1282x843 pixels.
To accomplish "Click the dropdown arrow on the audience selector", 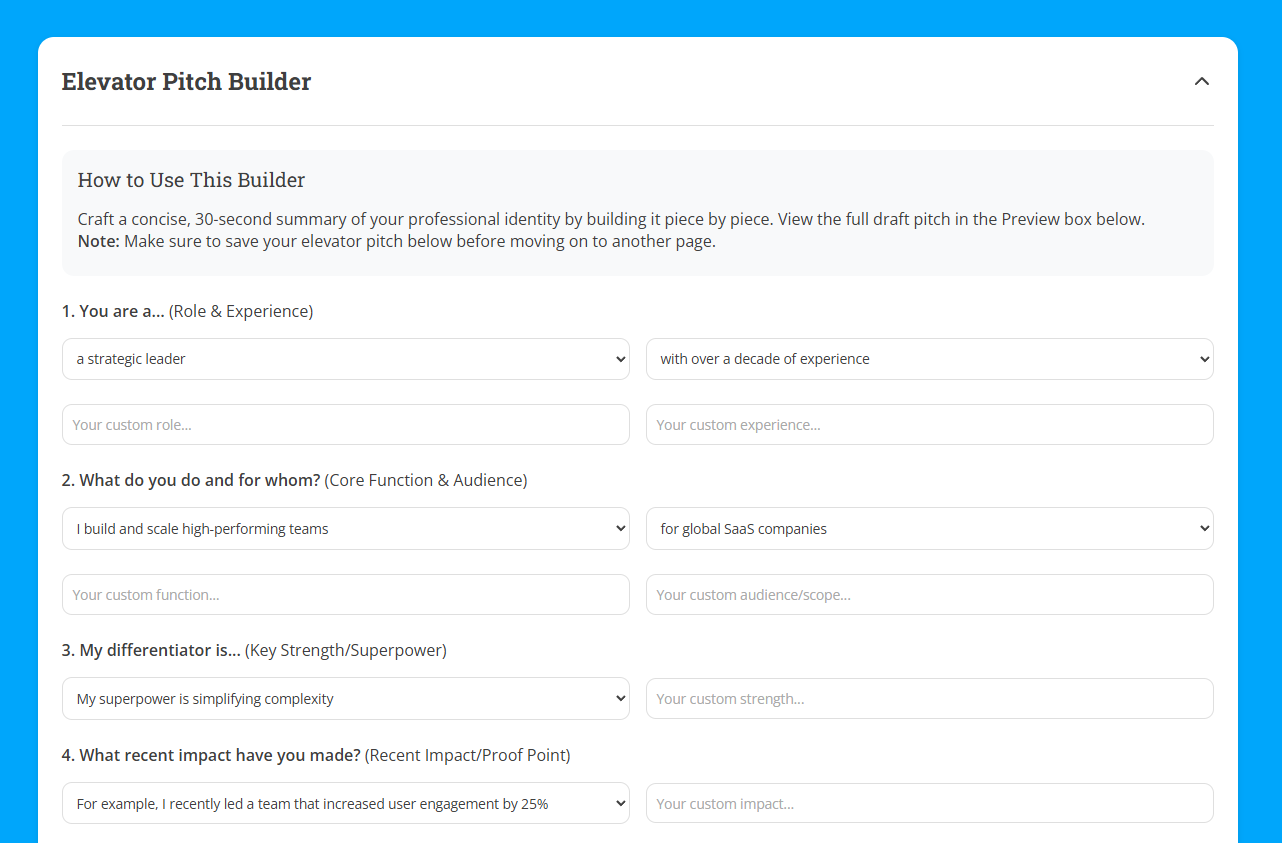I will 1202,528.
